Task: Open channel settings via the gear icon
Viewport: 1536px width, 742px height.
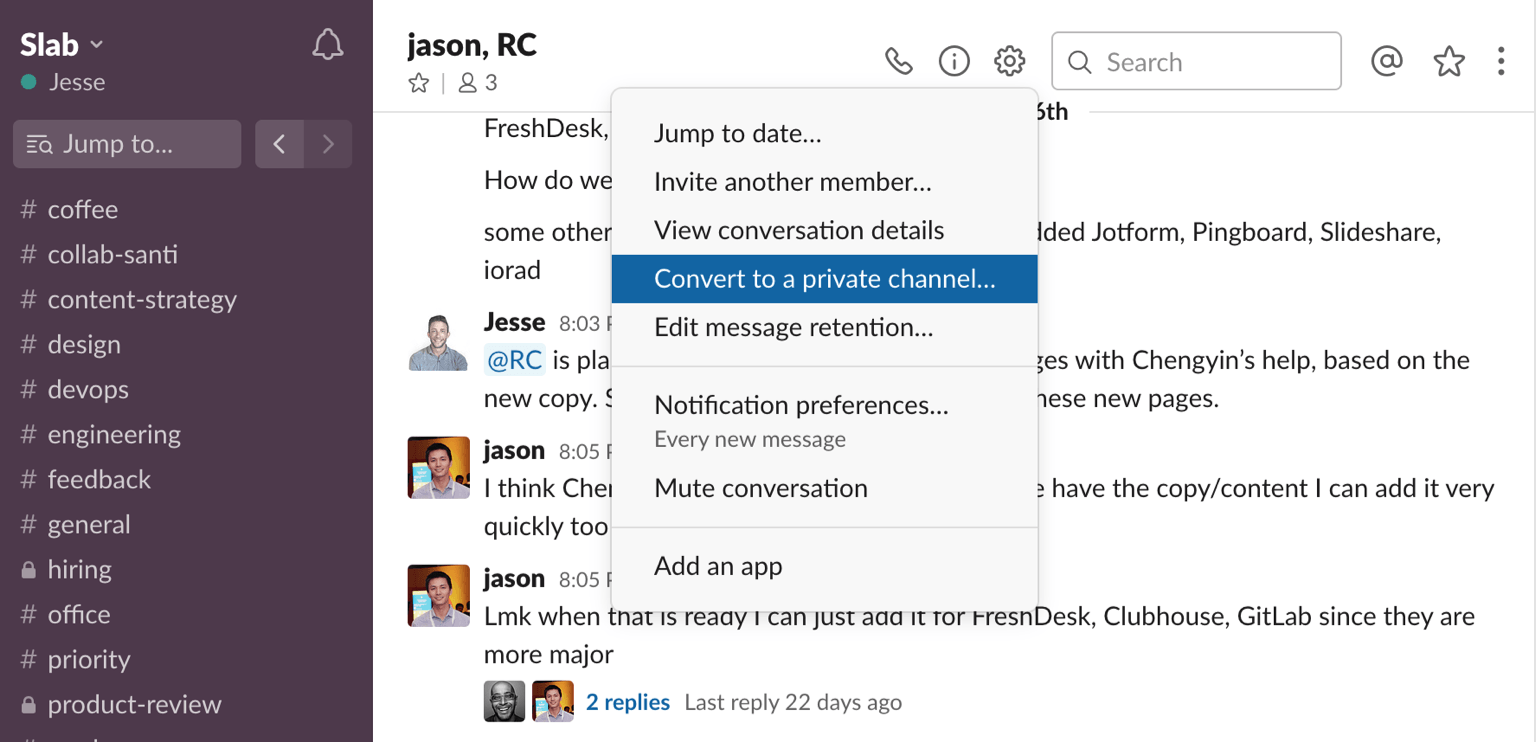Action: (x=1009, y=60)
